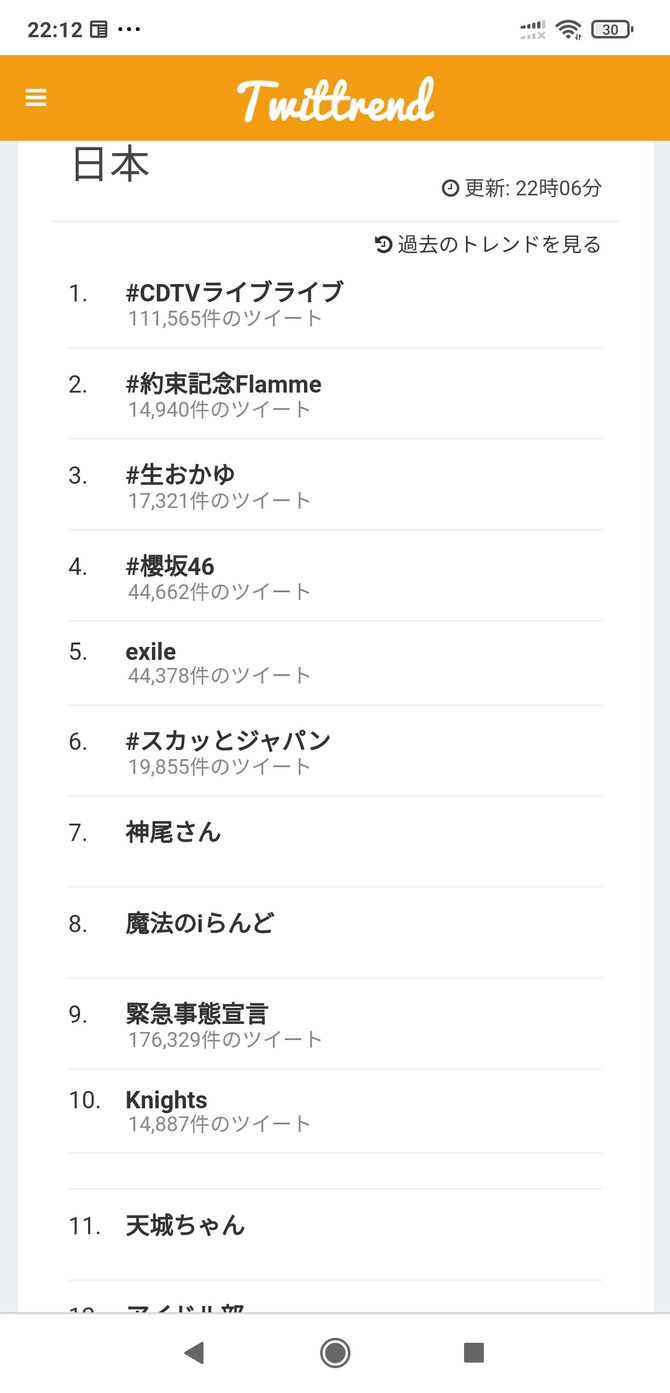Tap the Twittrend logo
The image size is (670, 1393).
pyautogui.click(x=336, y=99)
